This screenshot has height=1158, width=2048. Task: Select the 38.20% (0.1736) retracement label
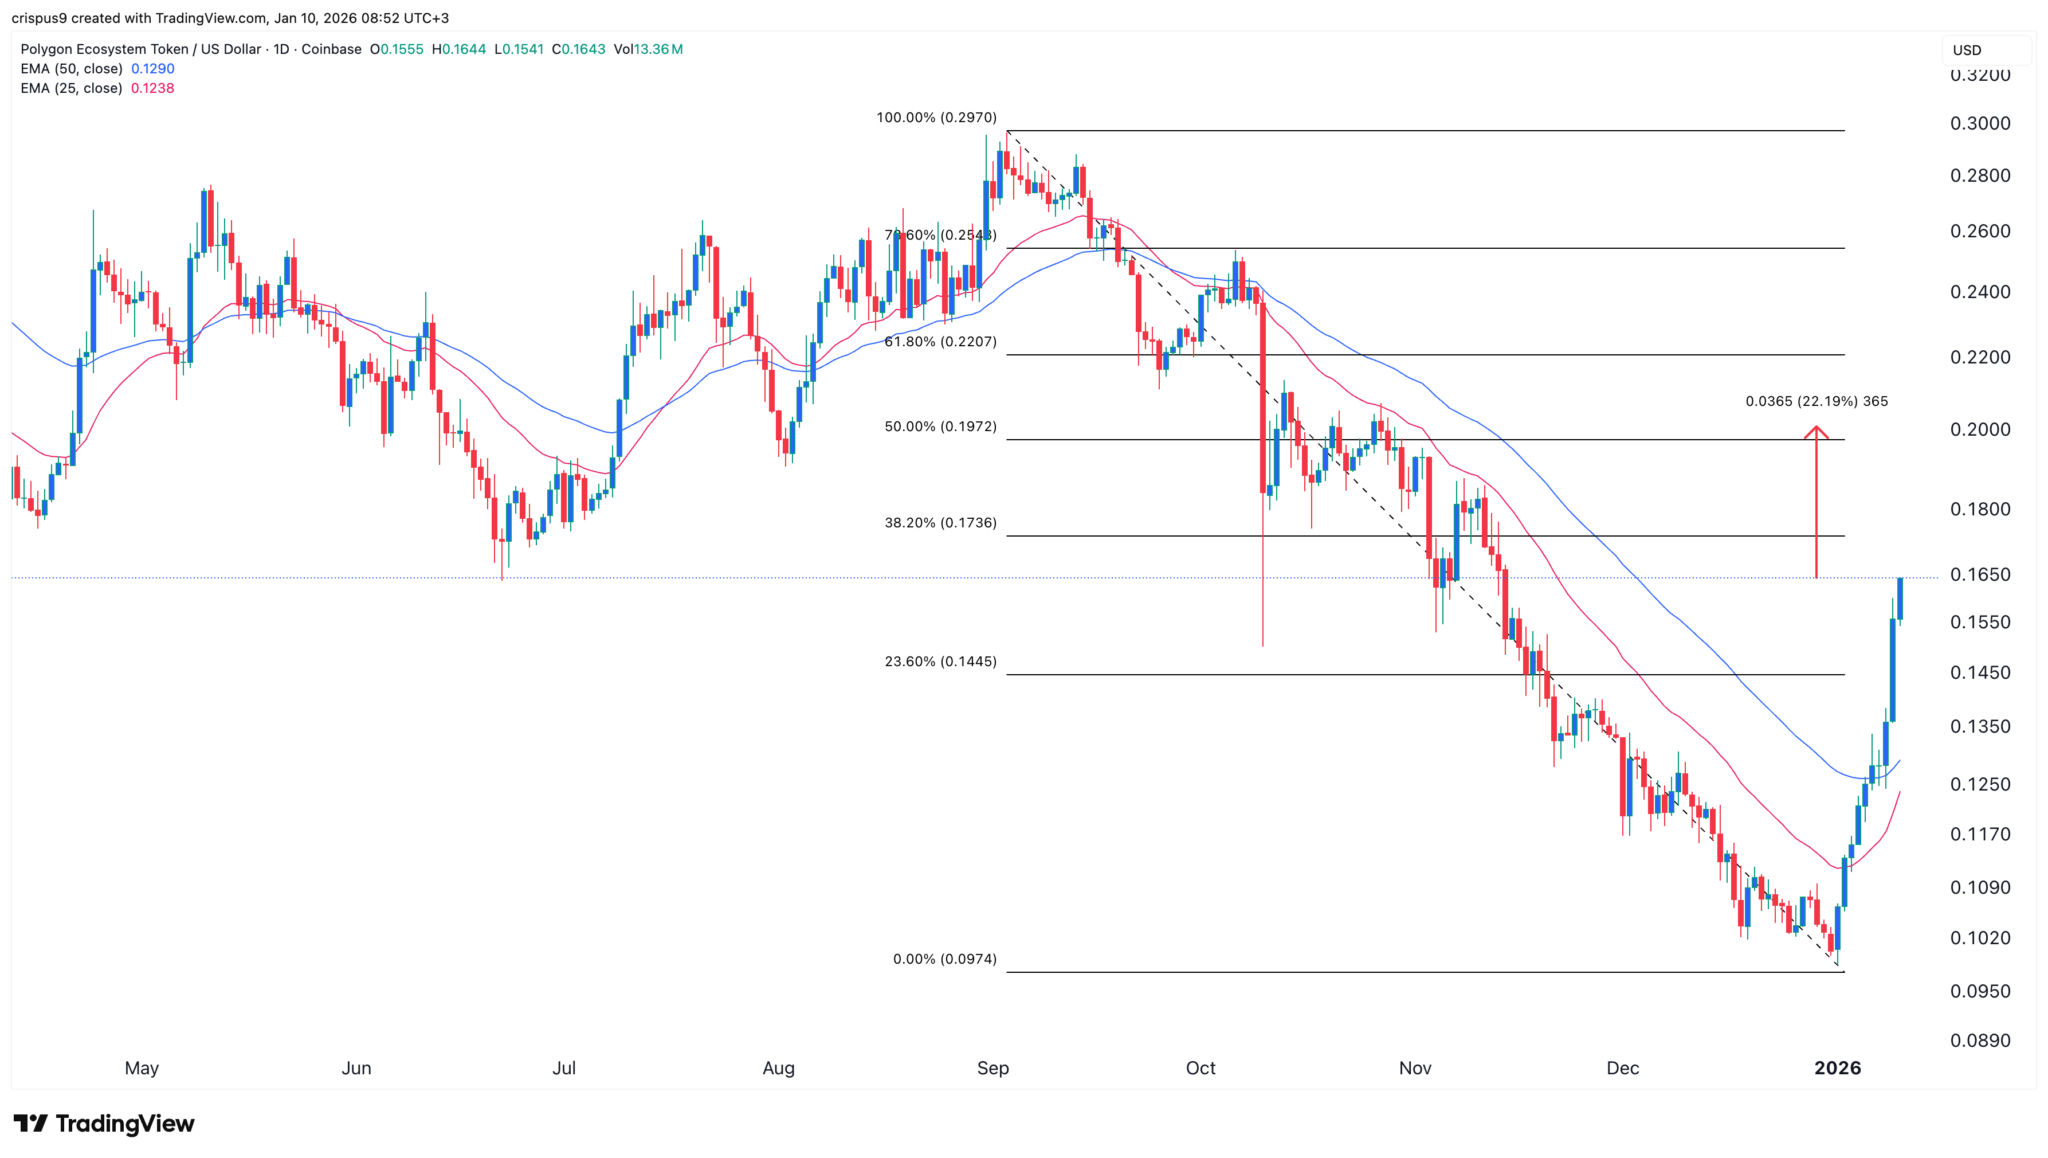940,523
